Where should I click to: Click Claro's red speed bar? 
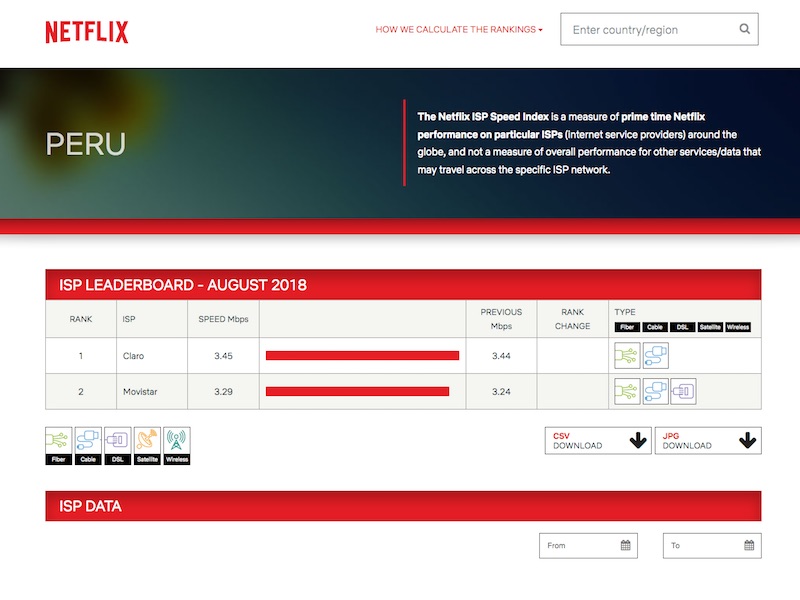pos(362,356)
